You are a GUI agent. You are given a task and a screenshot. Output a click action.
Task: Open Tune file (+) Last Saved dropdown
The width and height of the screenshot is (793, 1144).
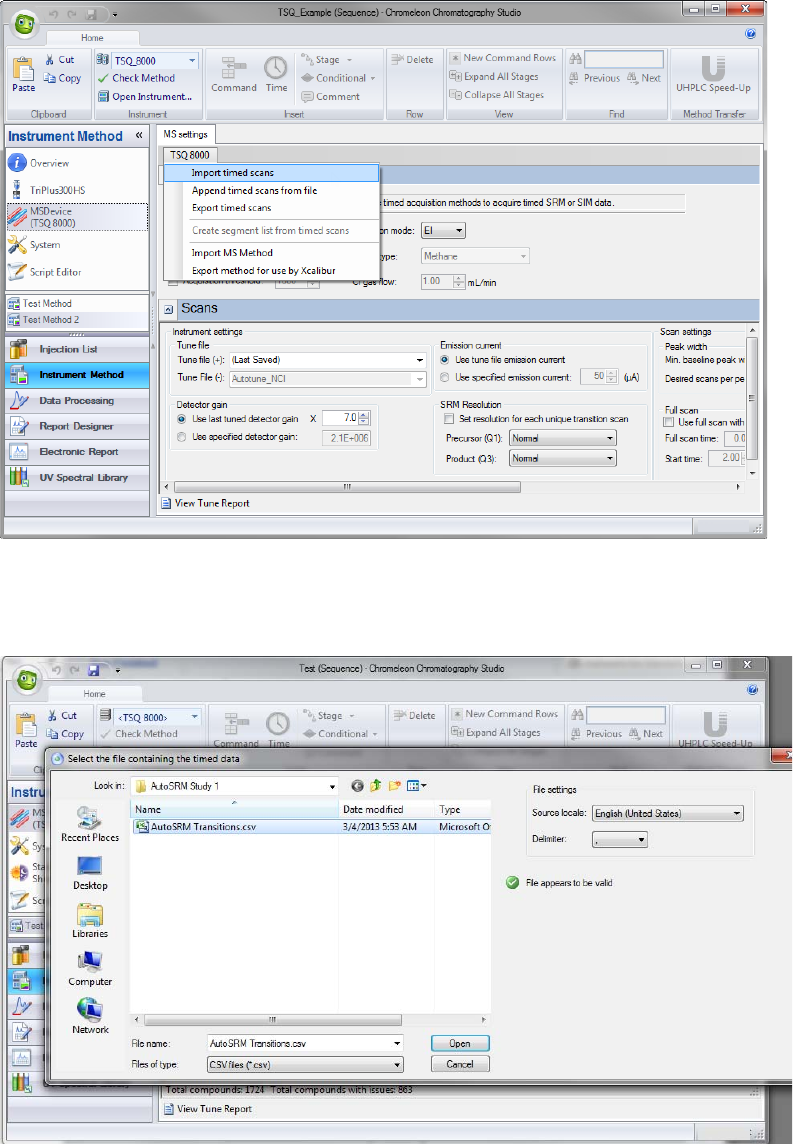(419, 360)
